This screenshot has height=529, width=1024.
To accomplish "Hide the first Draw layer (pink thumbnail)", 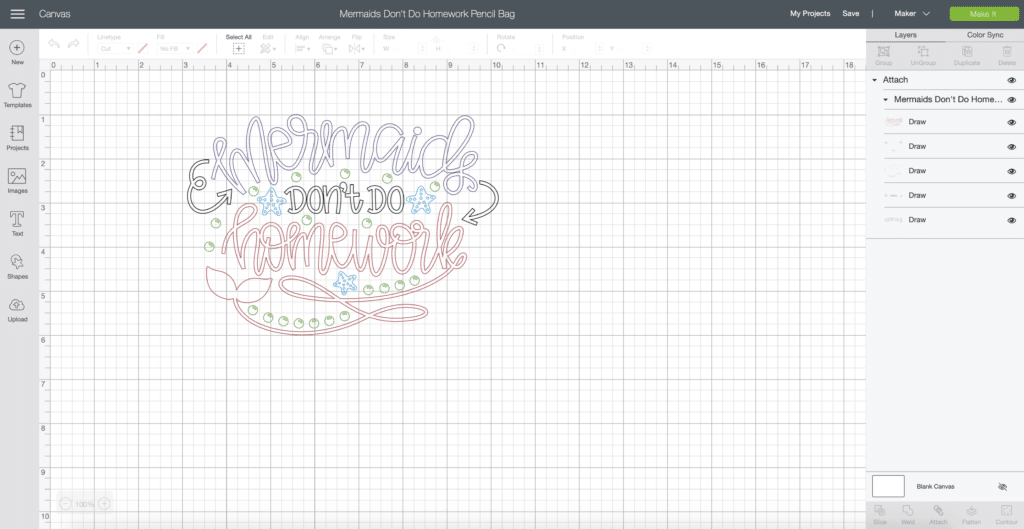I will 1012,122.
